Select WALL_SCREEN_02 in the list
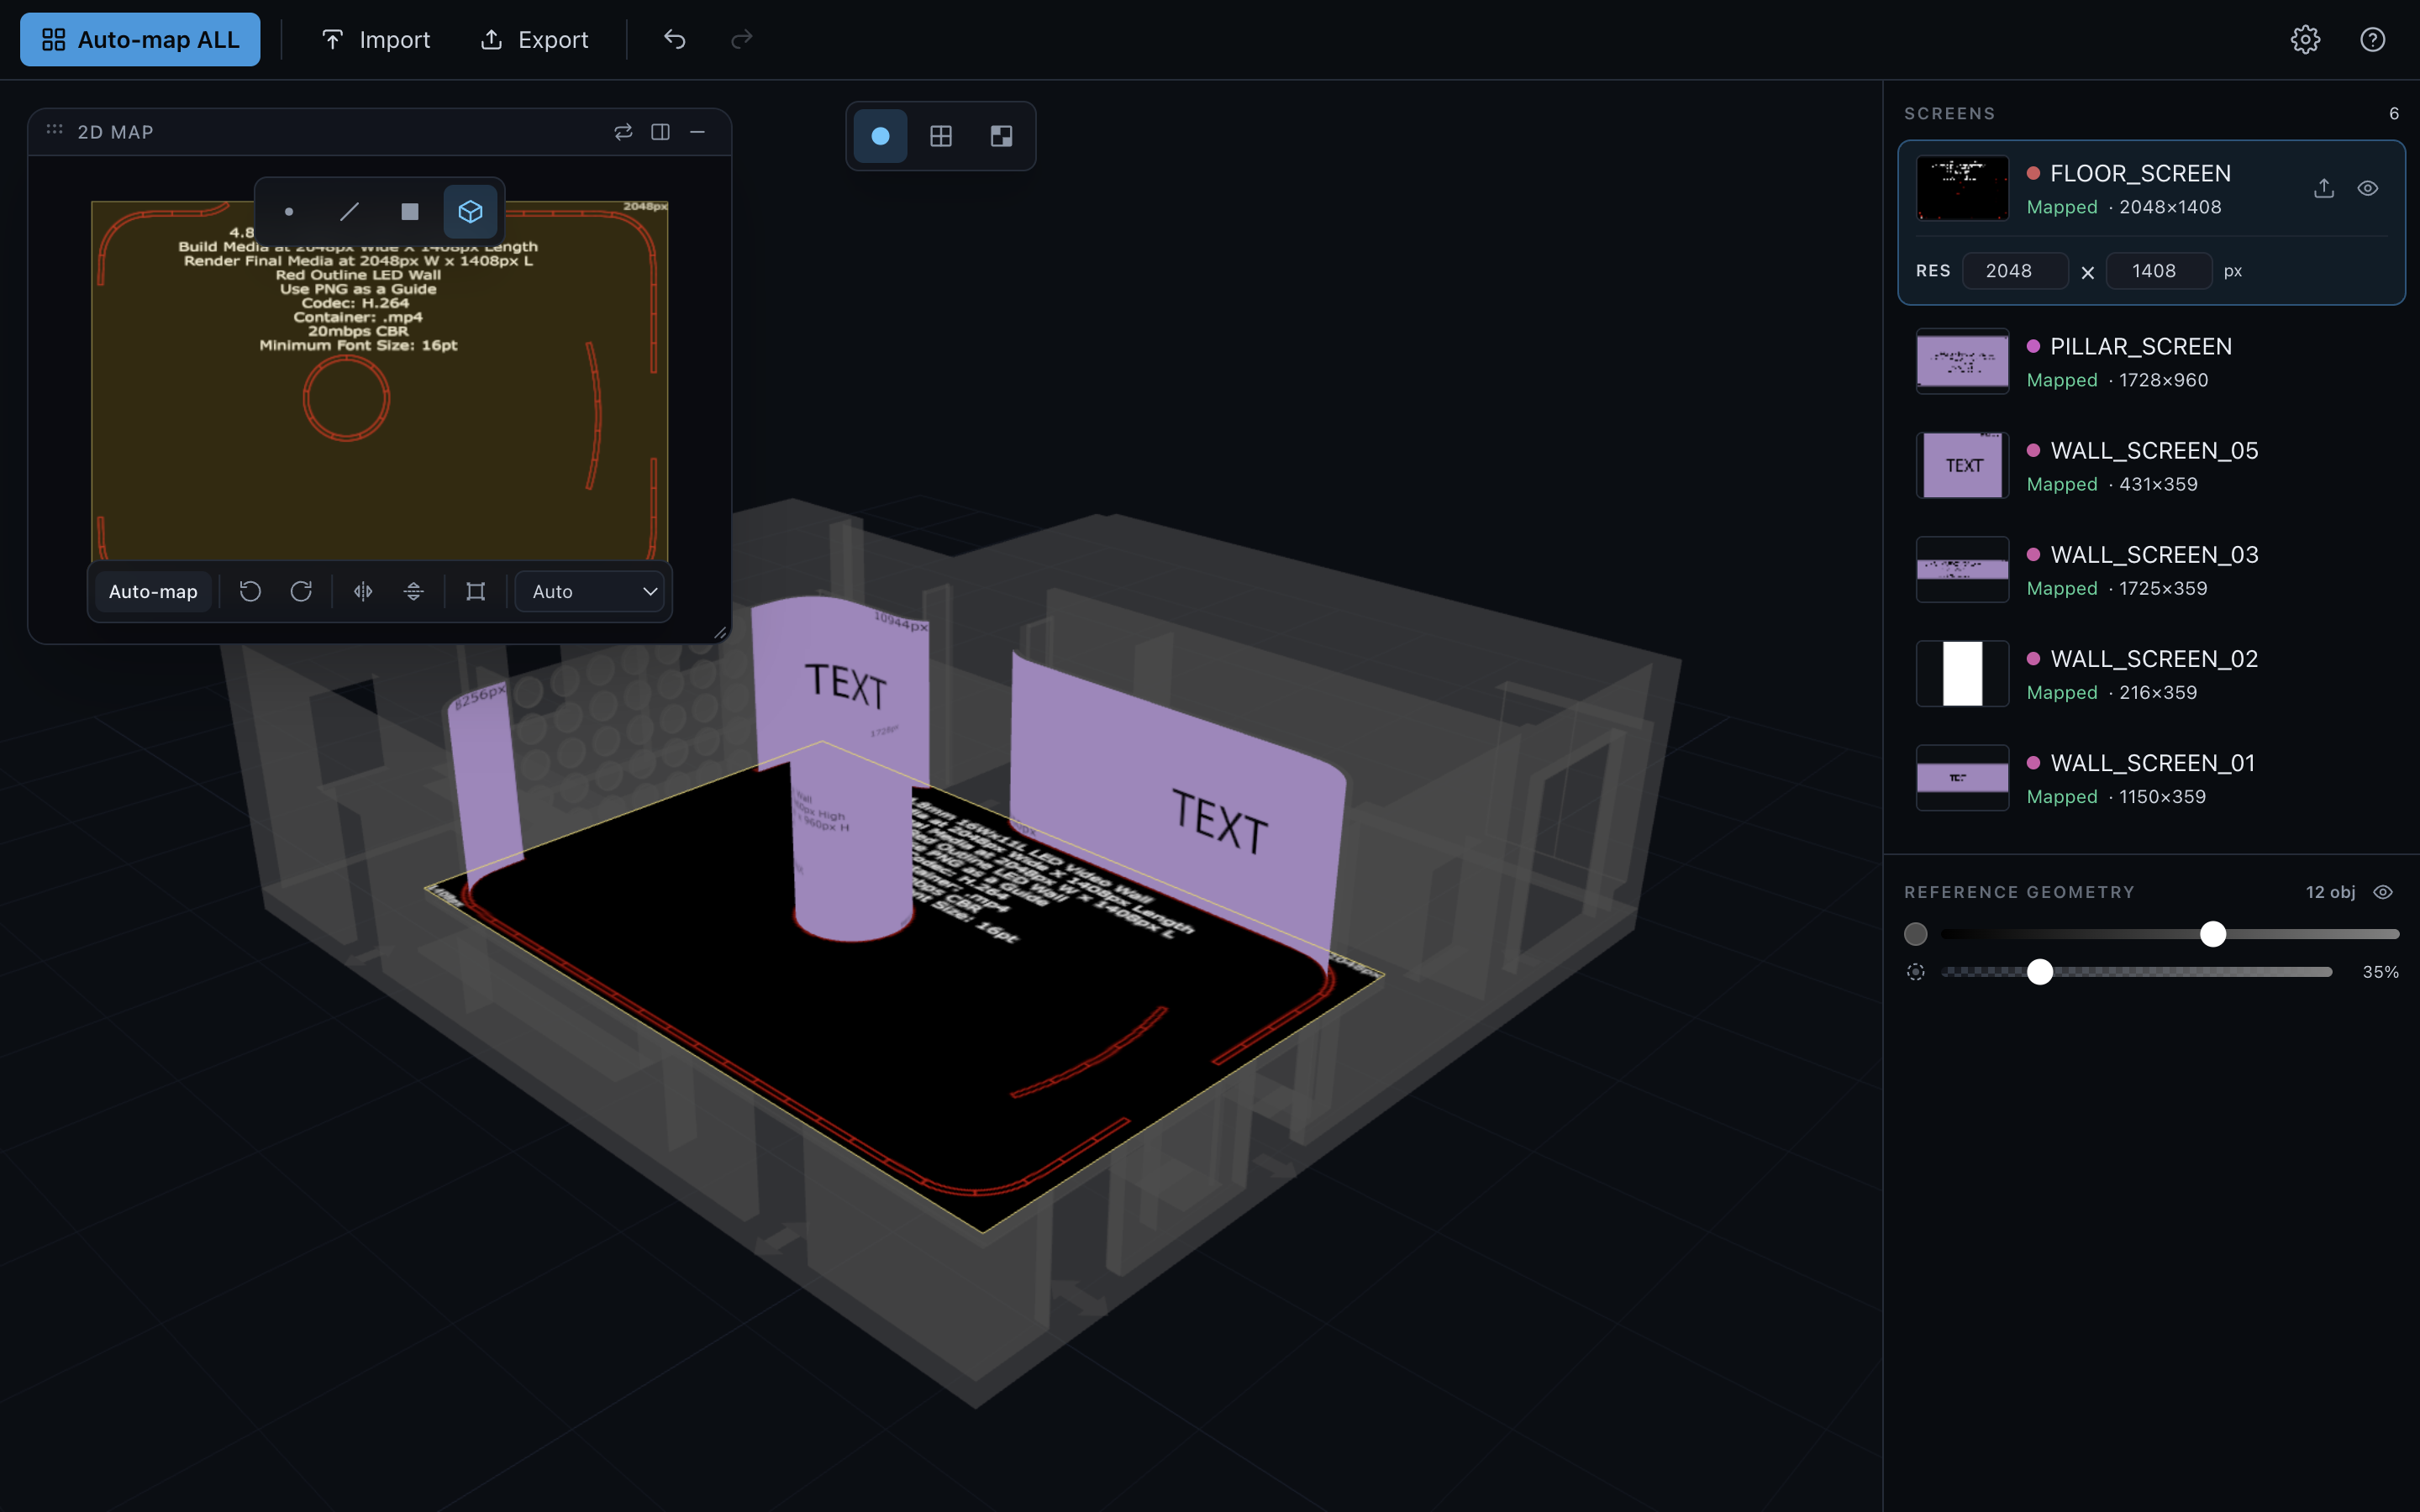The image size is (2420, 1512). click(x=2151, y=674)
